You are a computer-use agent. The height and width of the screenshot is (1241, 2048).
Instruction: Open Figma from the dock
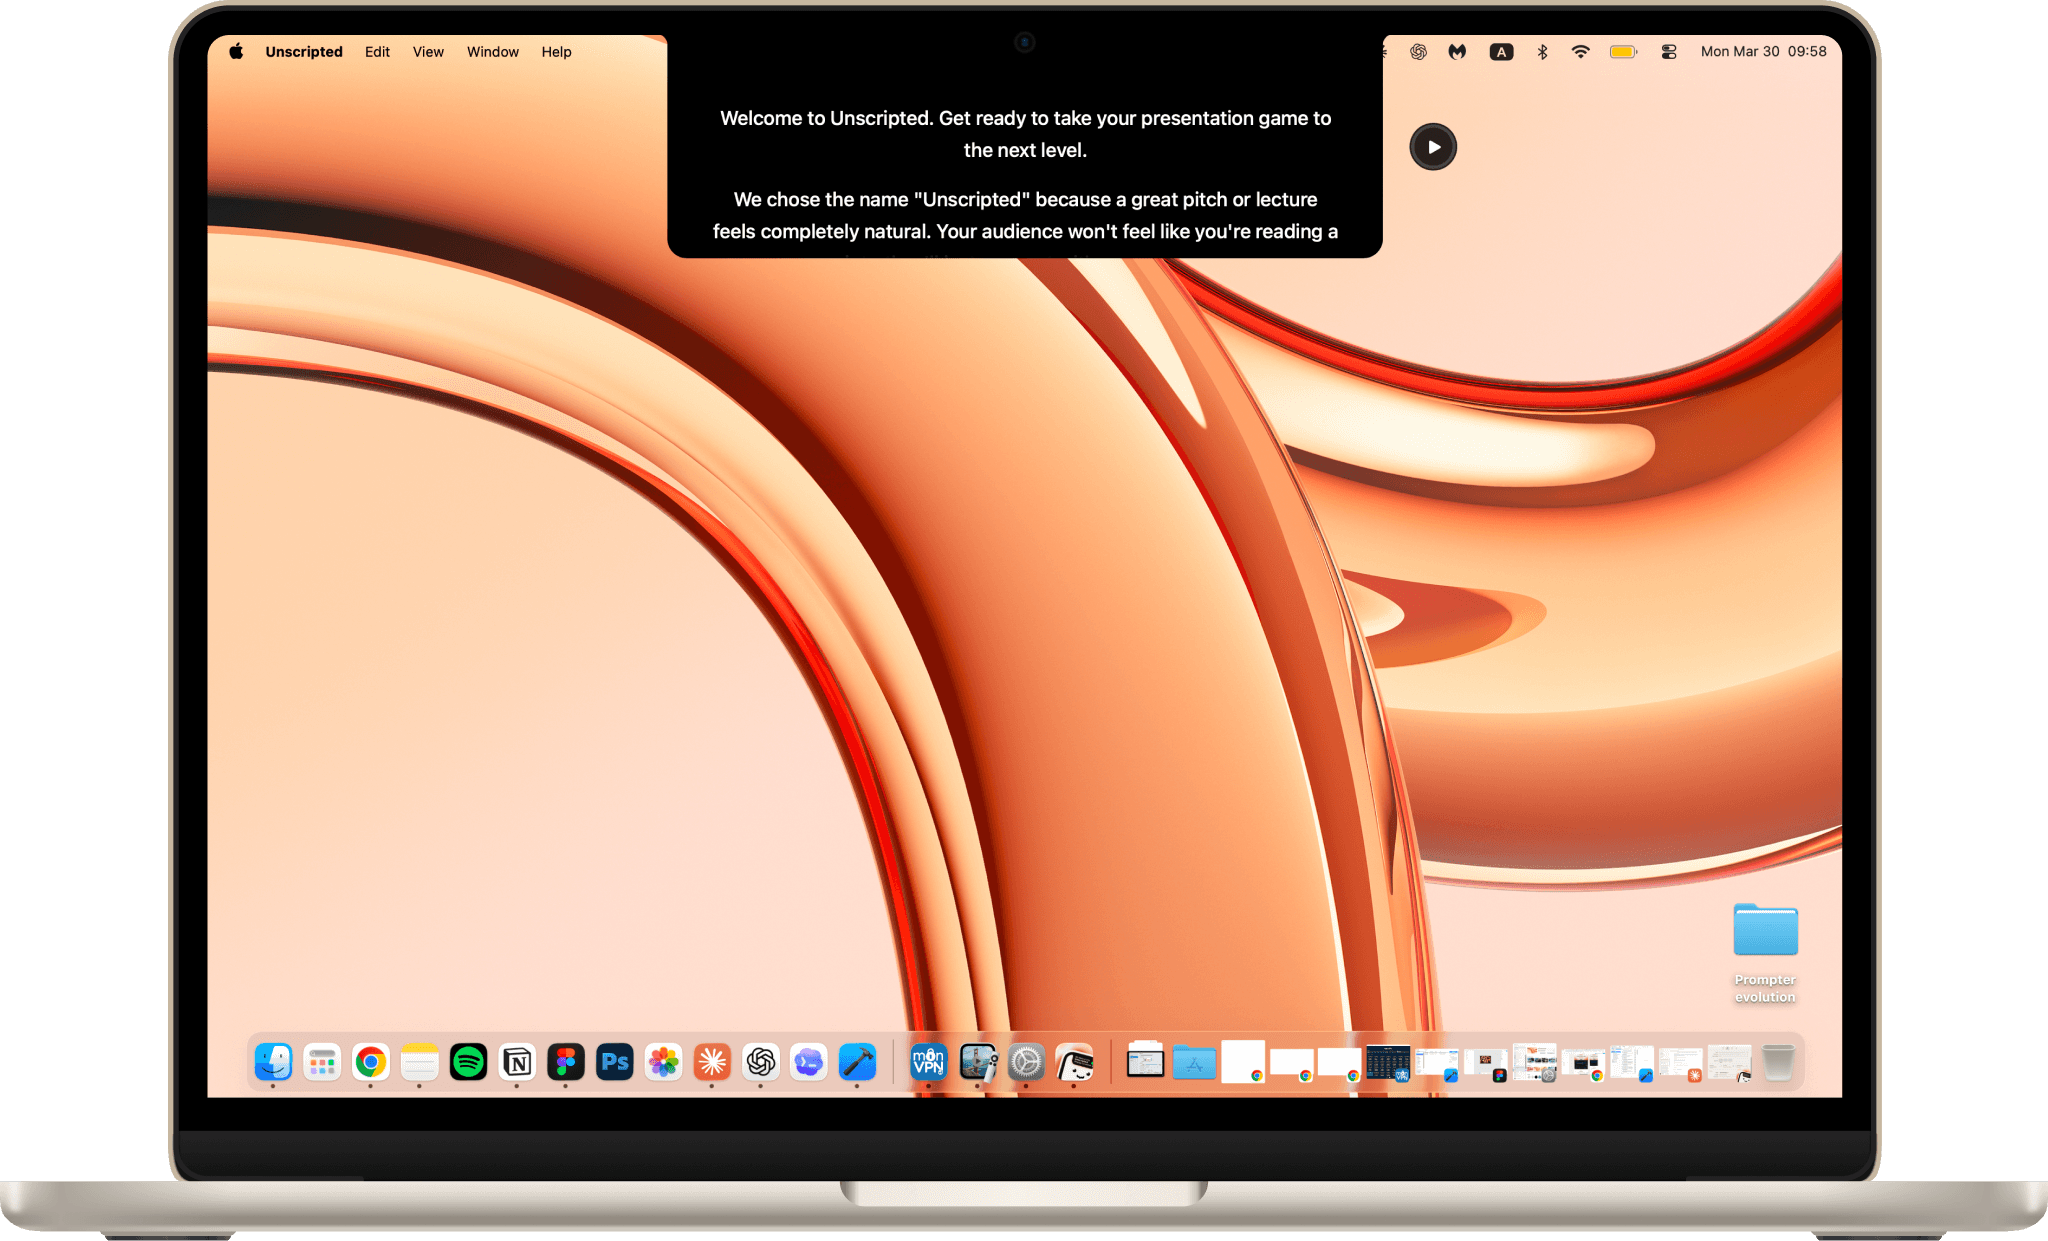tap(566, 1062)
